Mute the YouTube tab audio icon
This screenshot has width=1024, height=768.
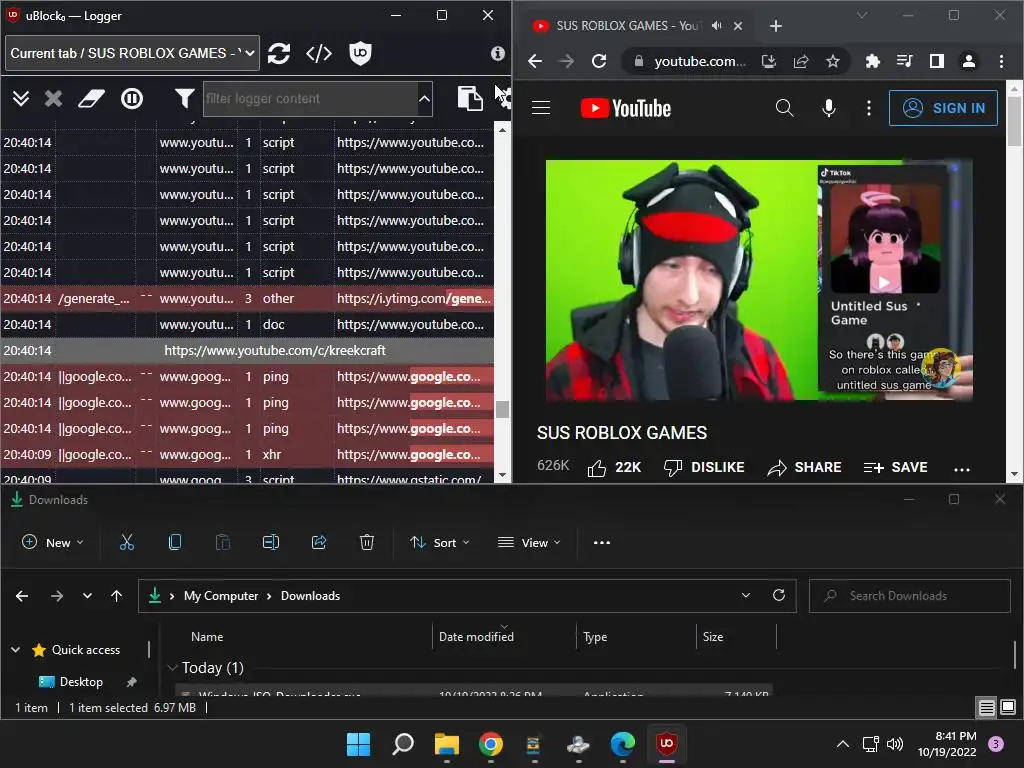pyautogui.click(x=716, y=25)
